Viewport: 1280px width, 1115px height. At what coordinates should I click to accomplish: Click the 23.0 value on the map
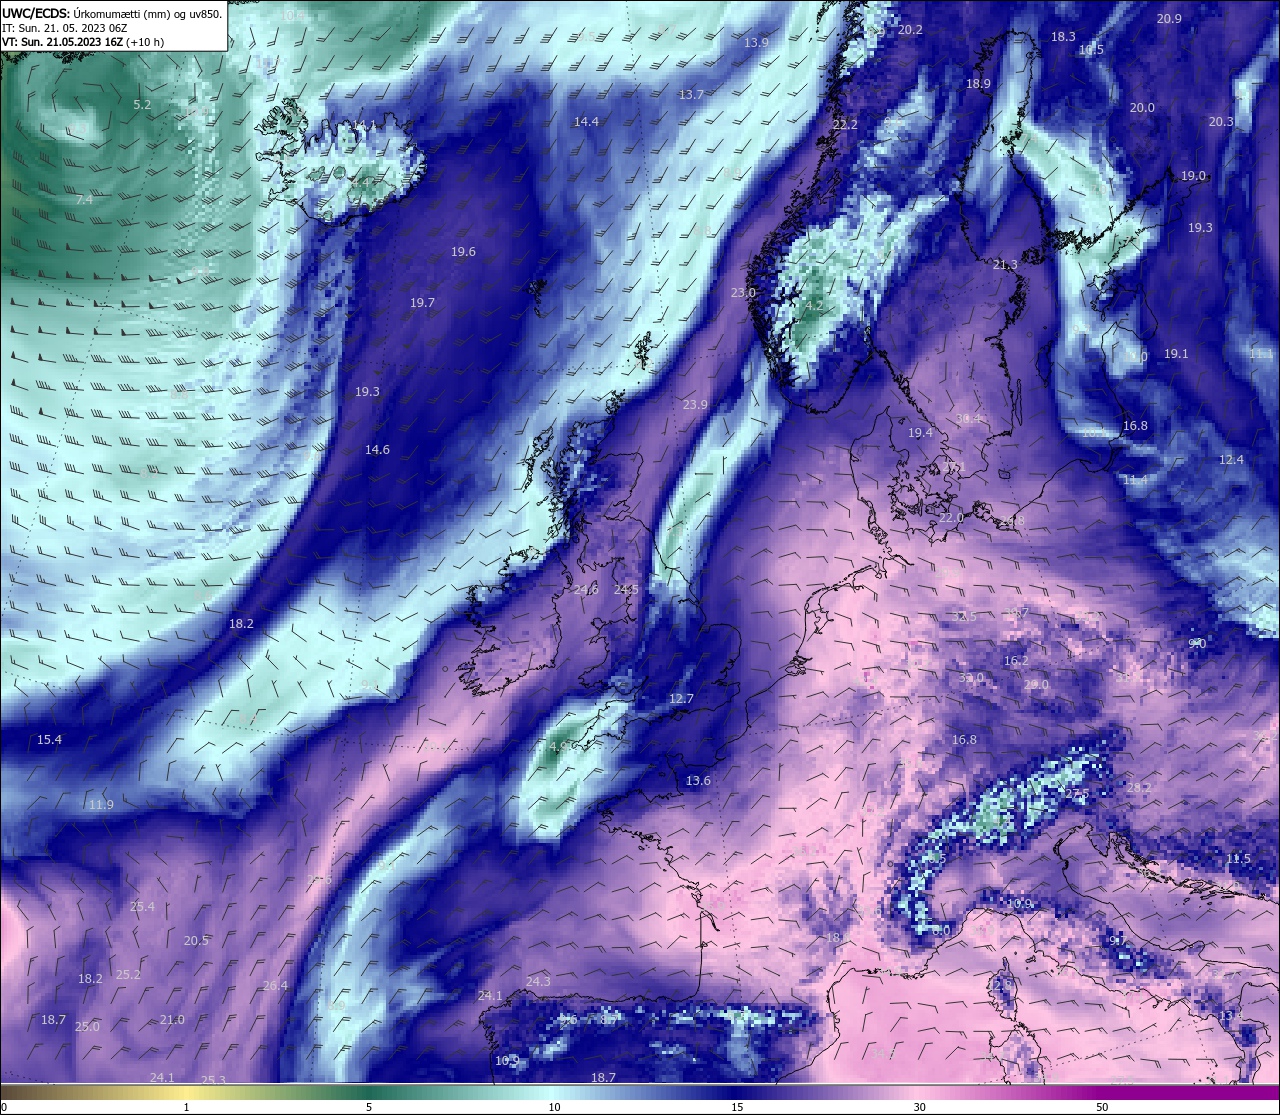tap(743, 293)
